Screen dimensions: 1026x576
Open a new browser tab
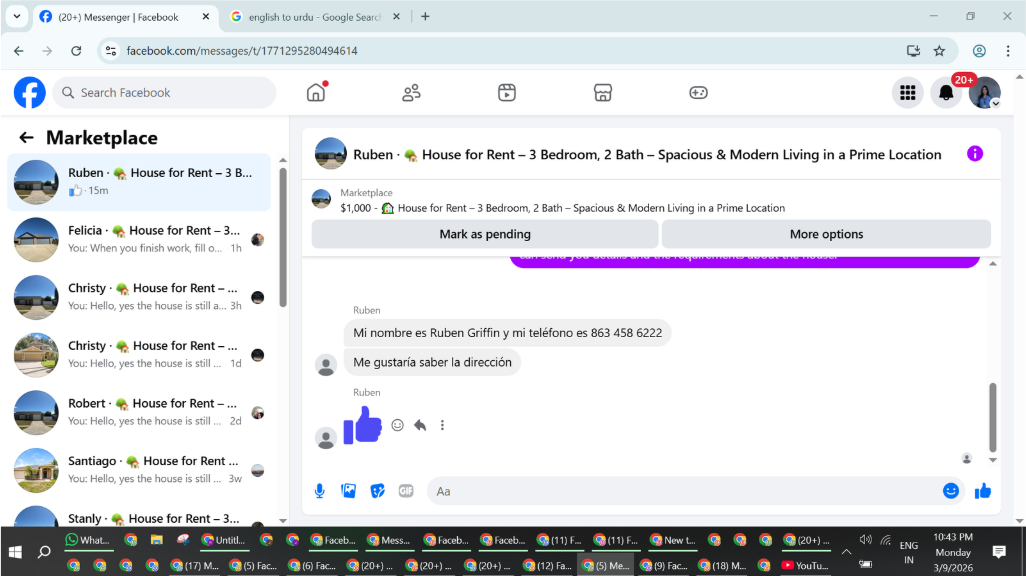click(x=425, y=17)
